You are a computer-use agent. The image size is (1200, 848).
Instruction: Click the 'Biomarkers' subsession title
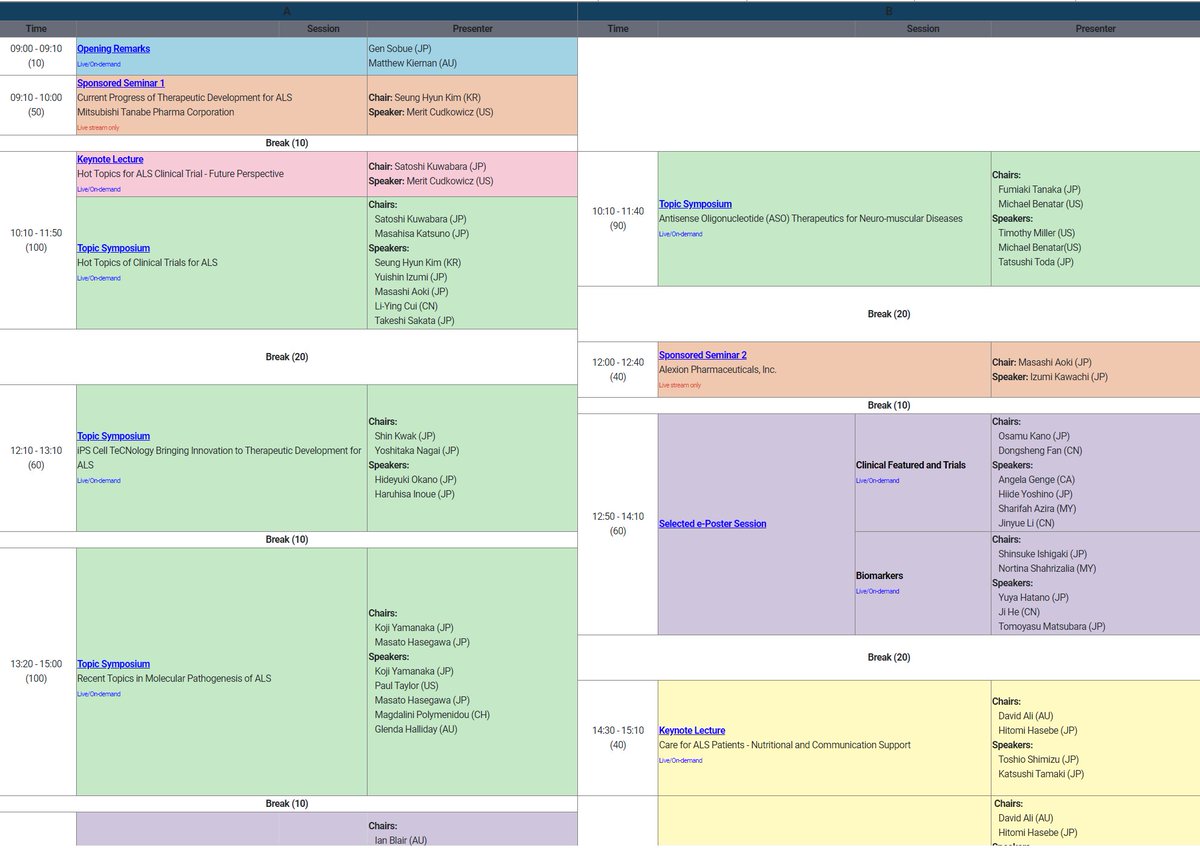880,576
